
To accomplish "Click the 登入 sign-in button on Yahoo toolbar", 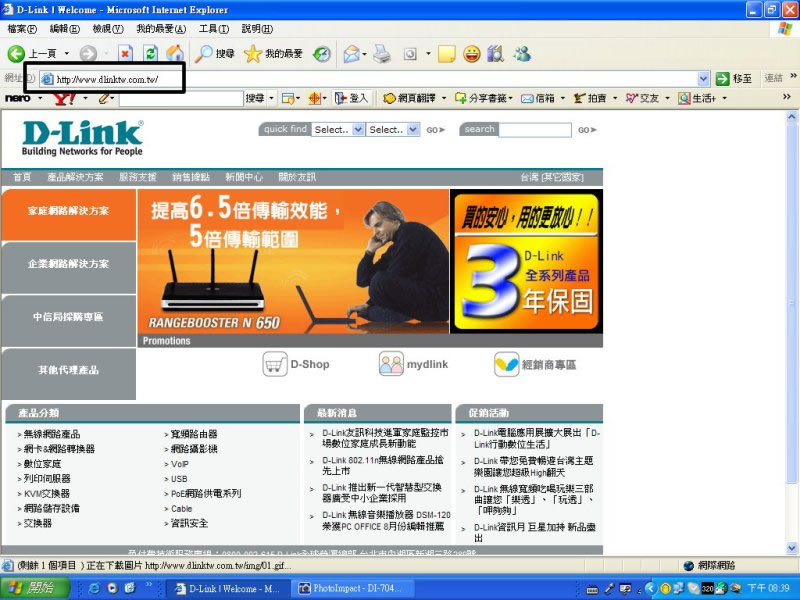I will (x=351, y=97).
